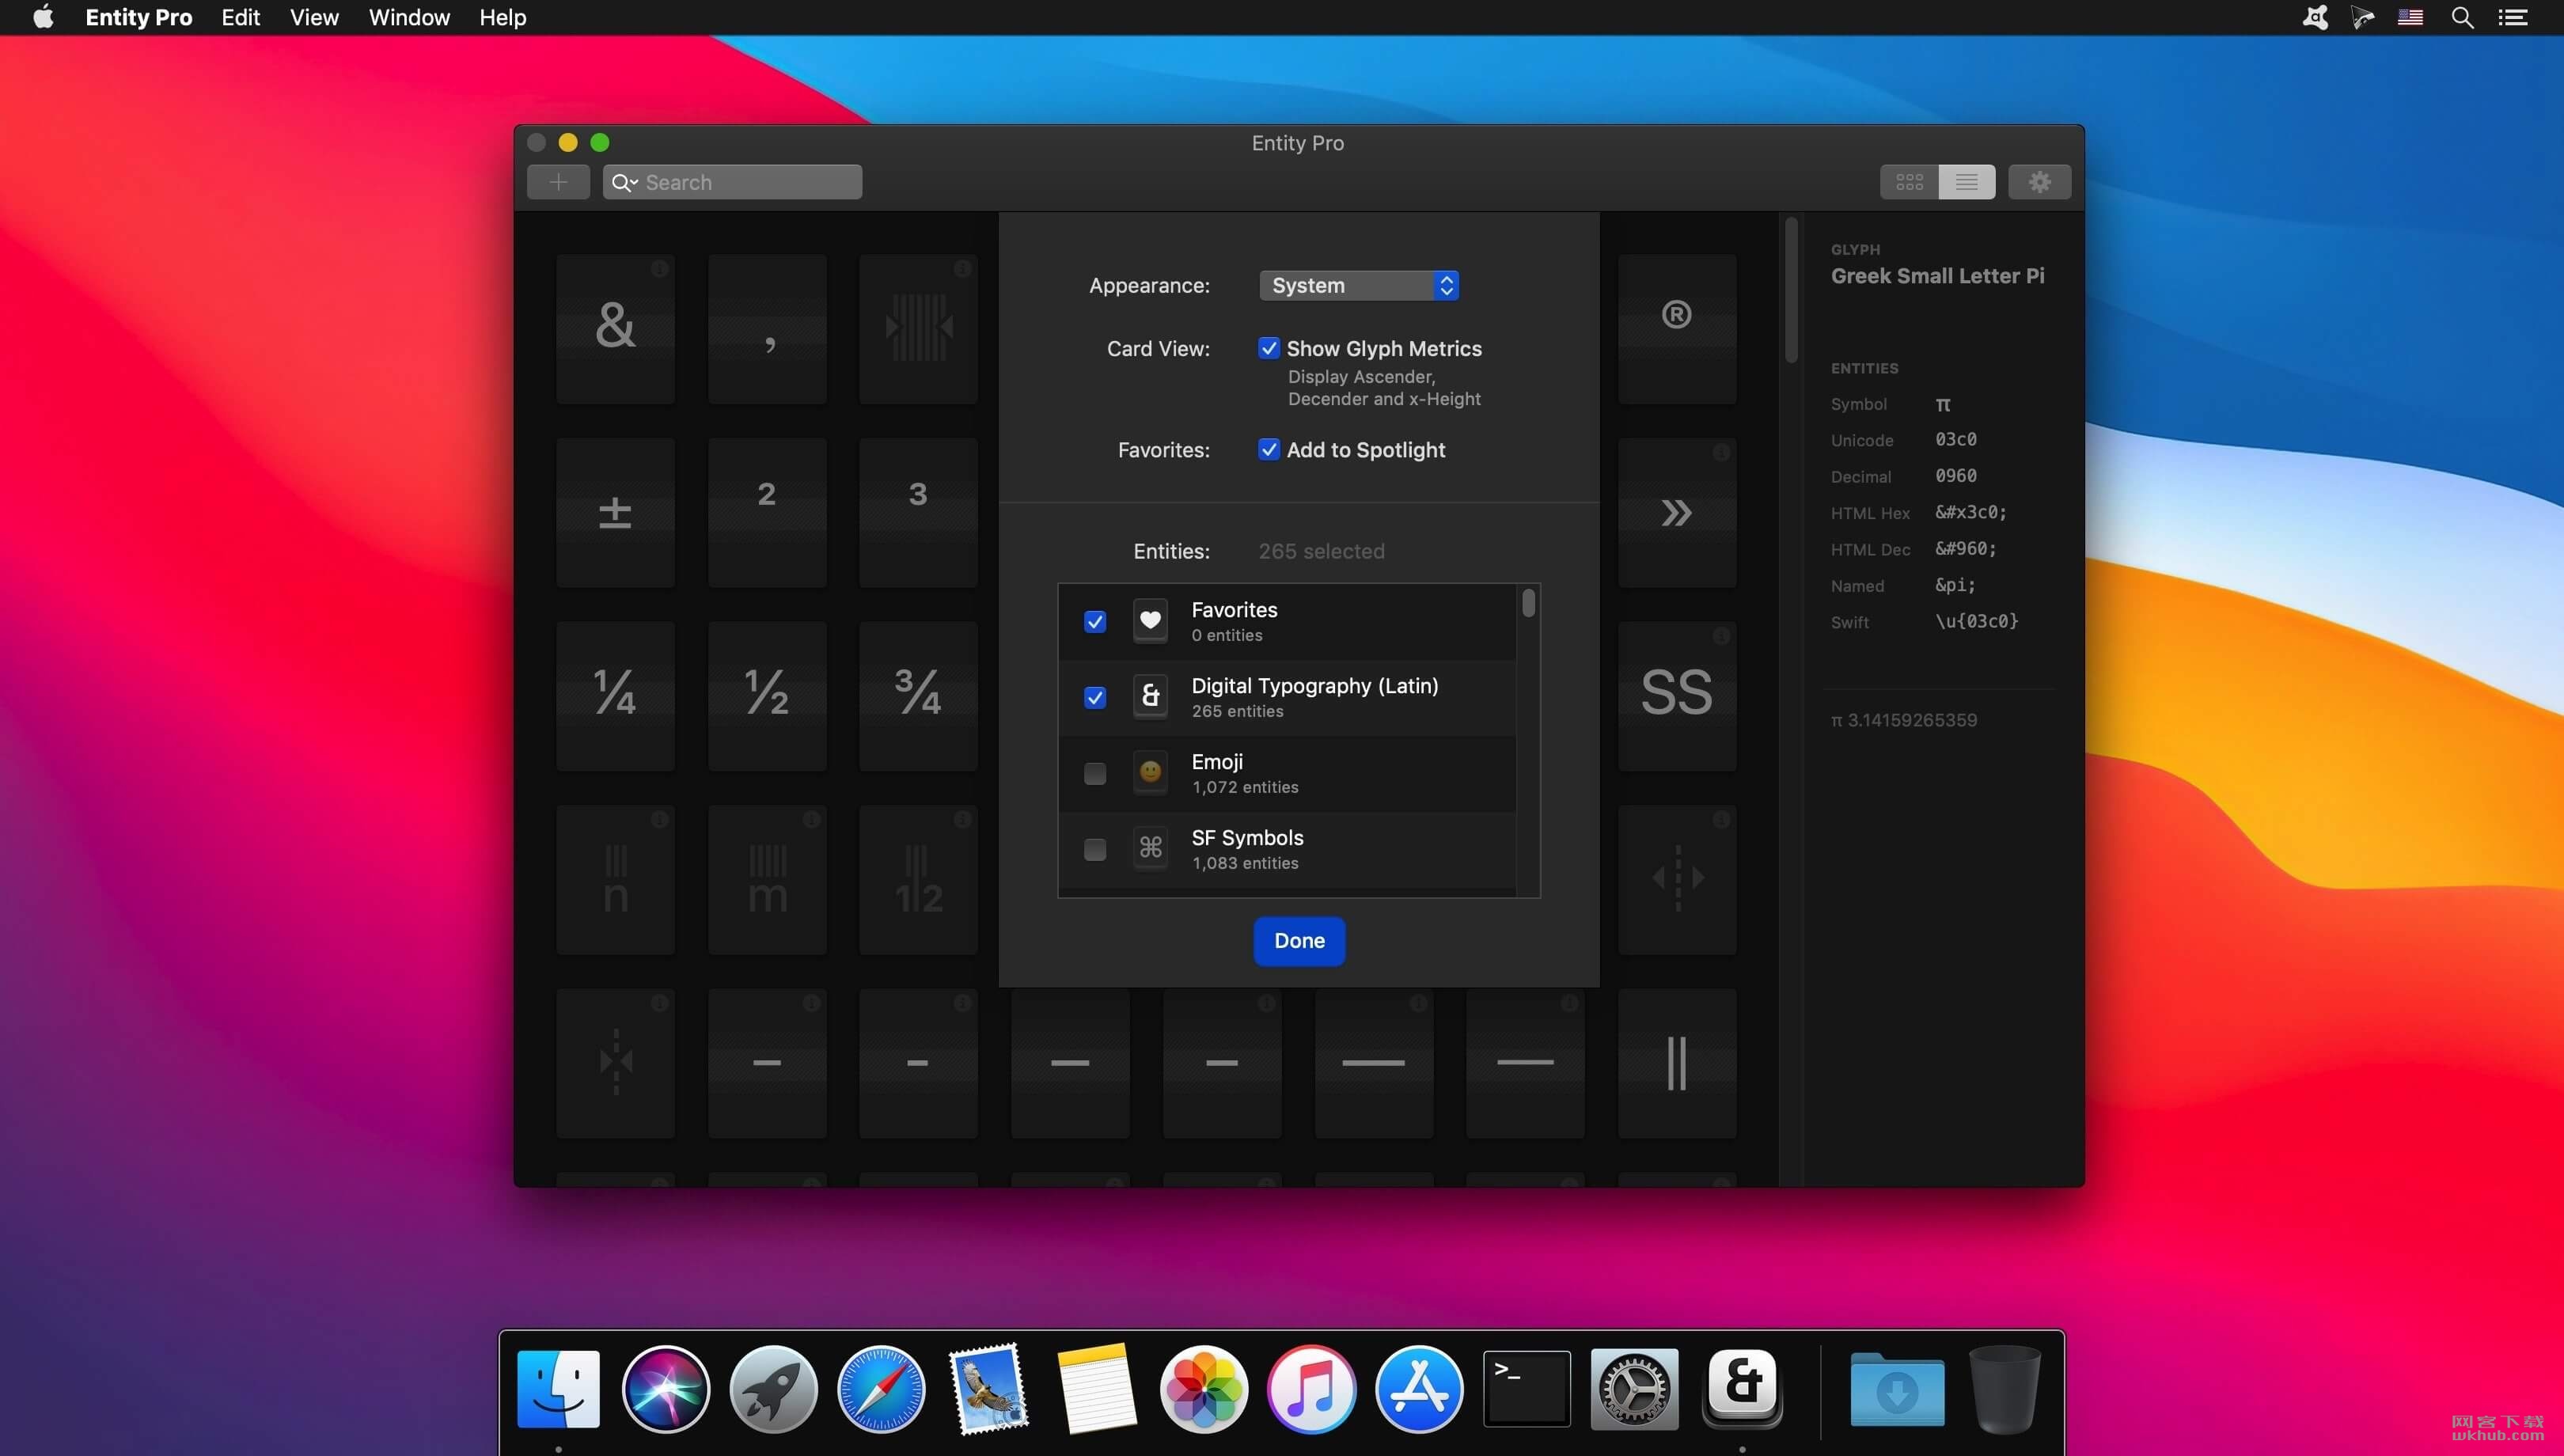Click the Swift value \u{03c0}
The width and height of the screenshot is (2564, 1456).
(x=1977, y=621)
